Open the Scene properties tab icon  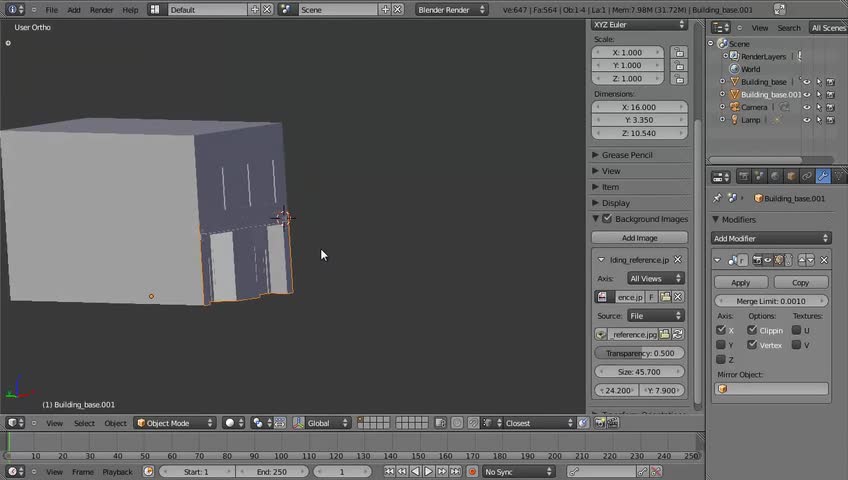(759, 176)
